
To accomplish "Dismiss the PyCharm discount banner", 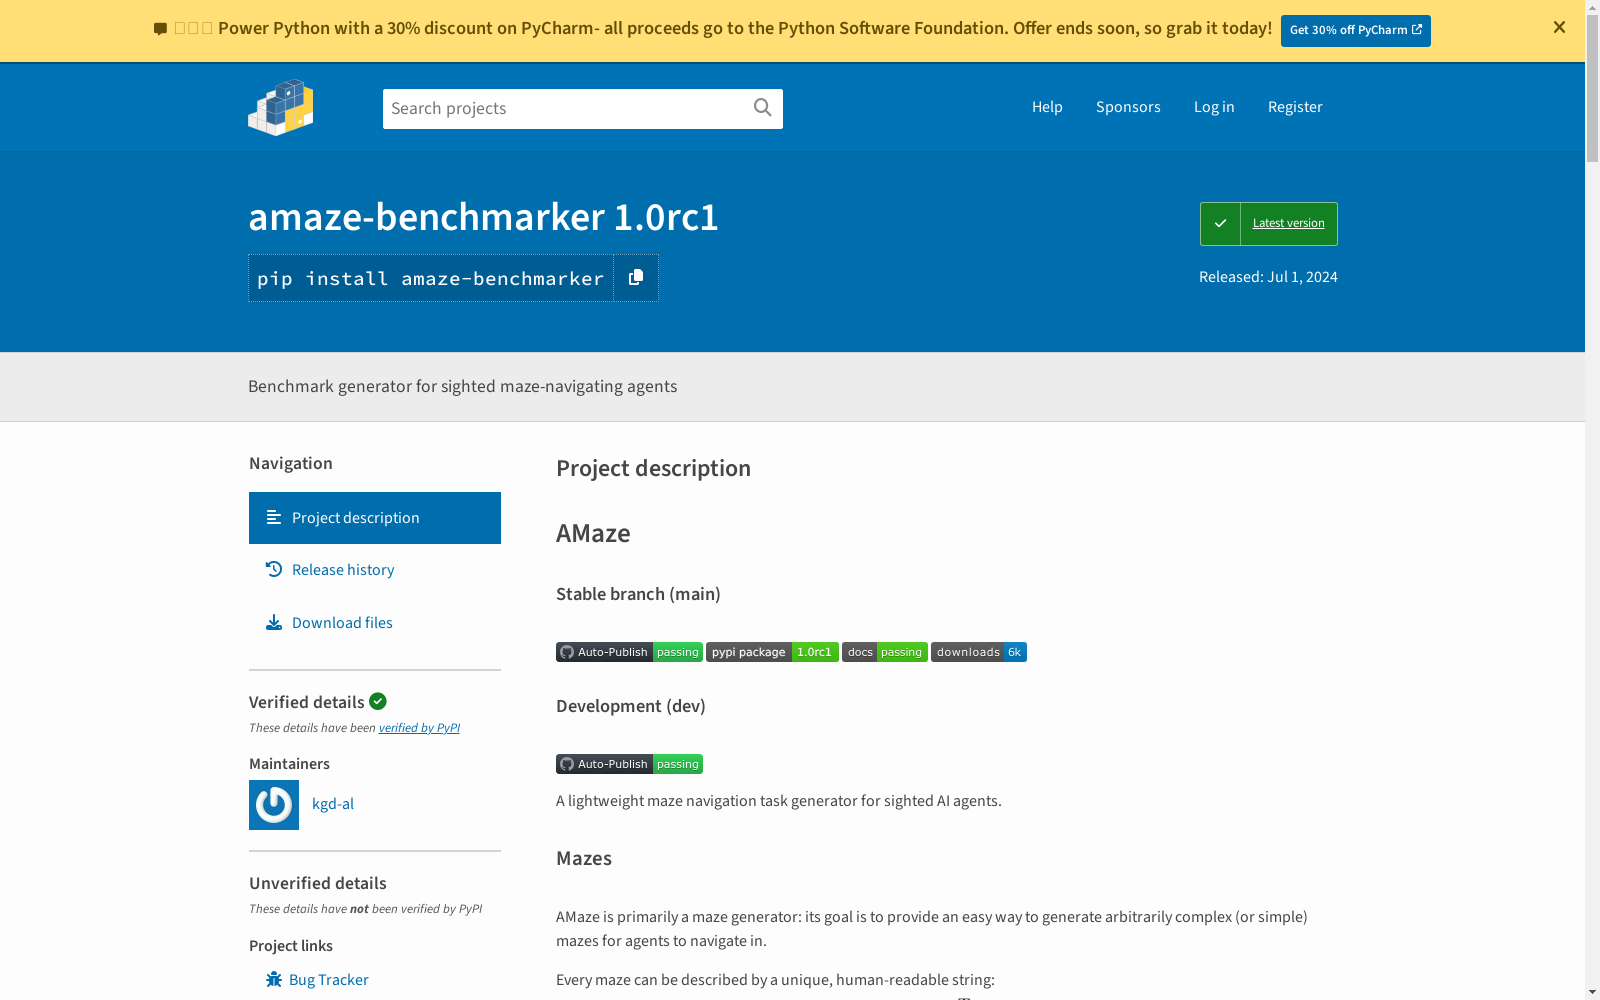I will point(1559,28).
